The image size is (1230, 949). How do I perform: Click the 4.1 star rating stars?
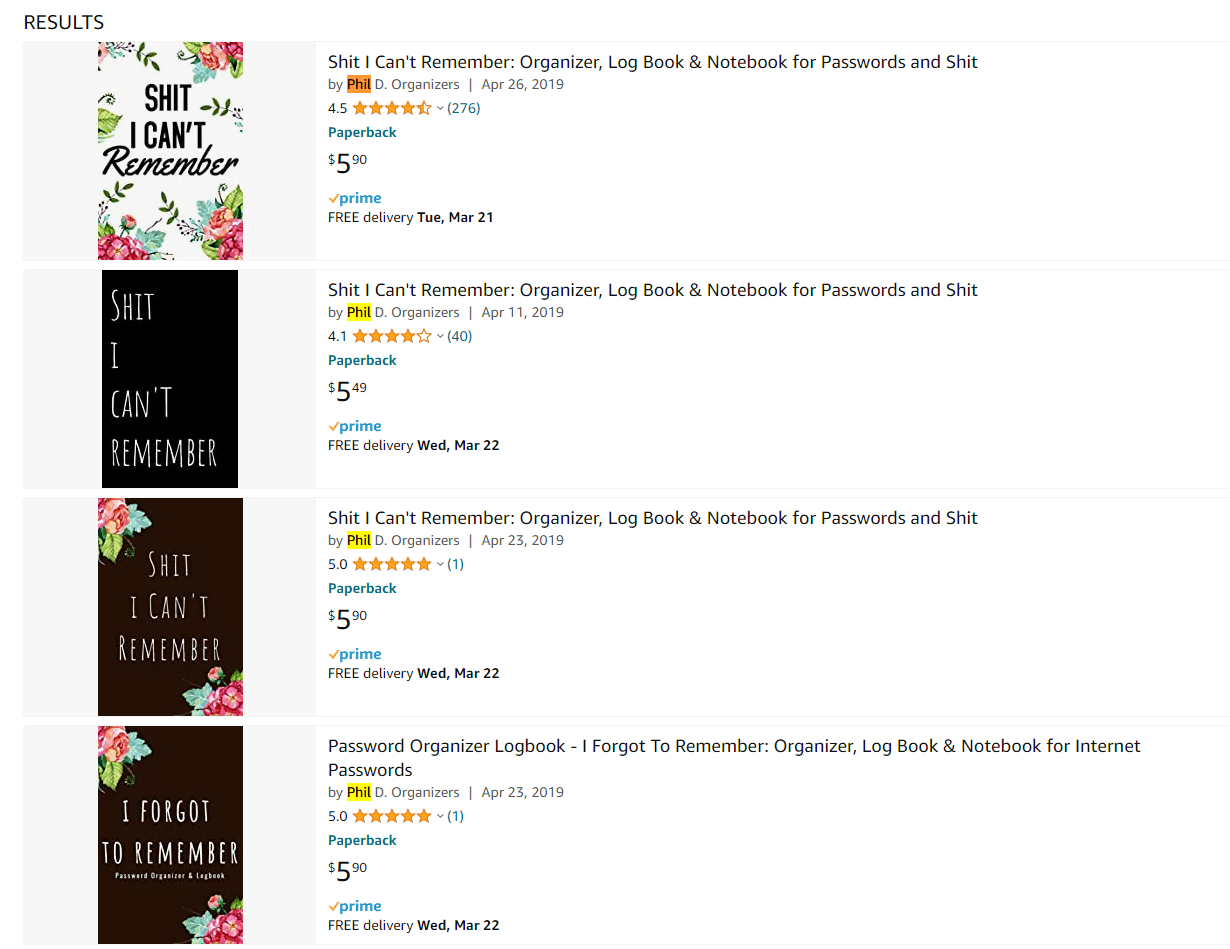392,336
